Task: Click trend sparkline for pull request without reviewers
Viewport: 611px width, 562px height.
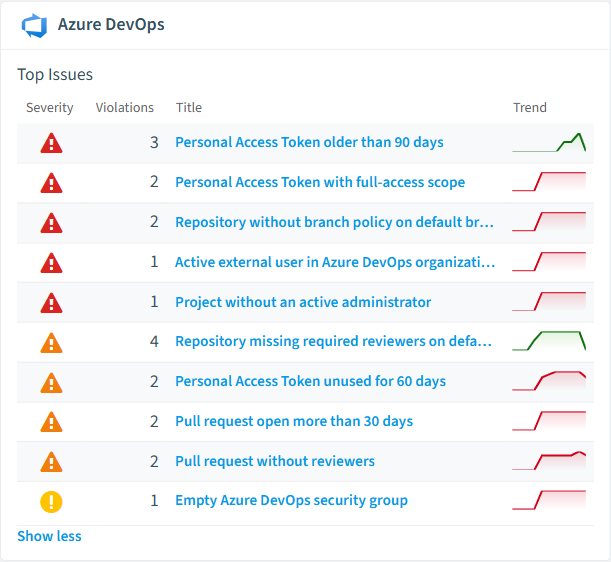Action: click(x=549, y=461)
